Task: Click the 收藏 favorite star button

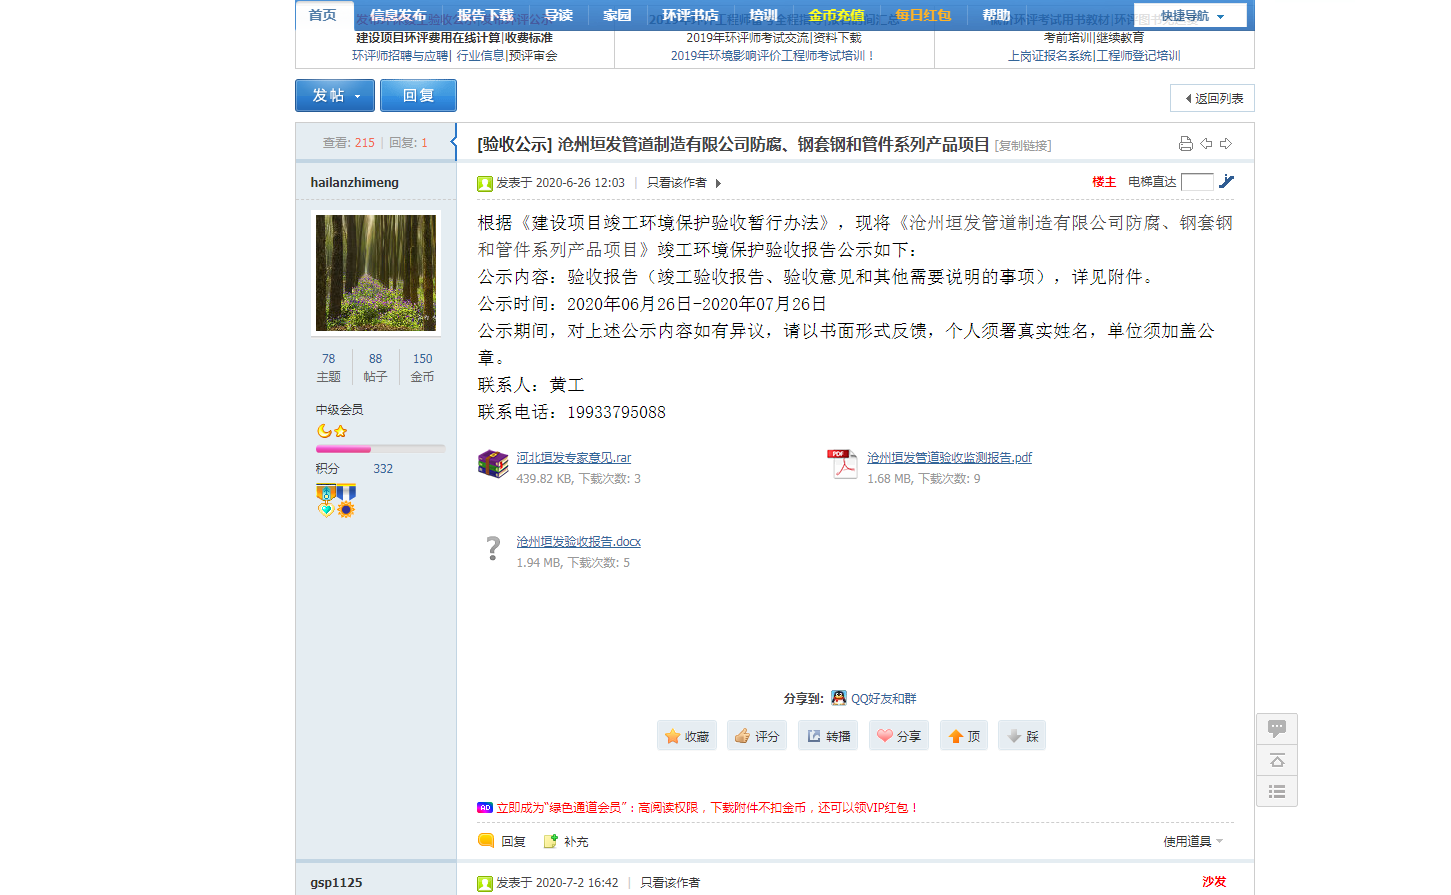Action: tap(687, 736)
